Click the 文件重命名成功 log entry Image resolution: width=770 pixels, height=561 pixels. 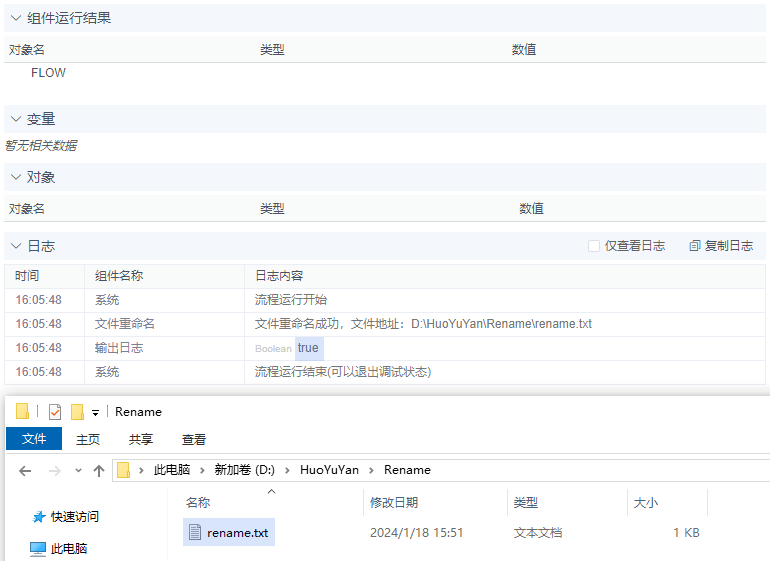[x=423, y=324]
